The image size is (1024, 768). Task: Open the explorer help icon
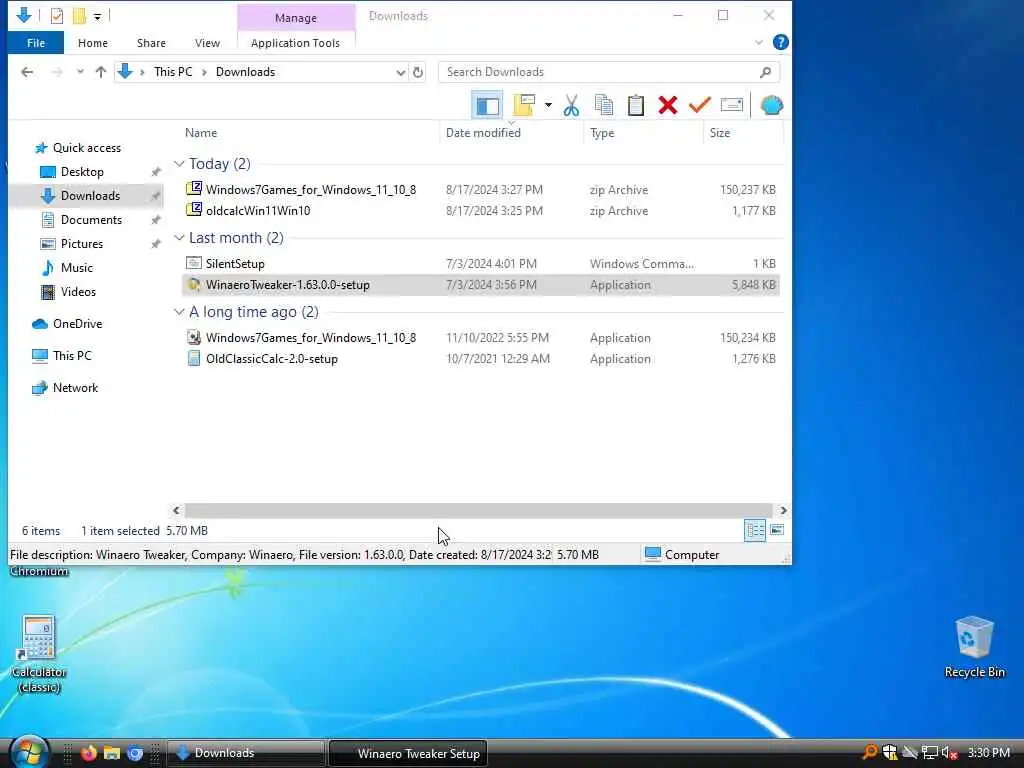tap(780, 42)
